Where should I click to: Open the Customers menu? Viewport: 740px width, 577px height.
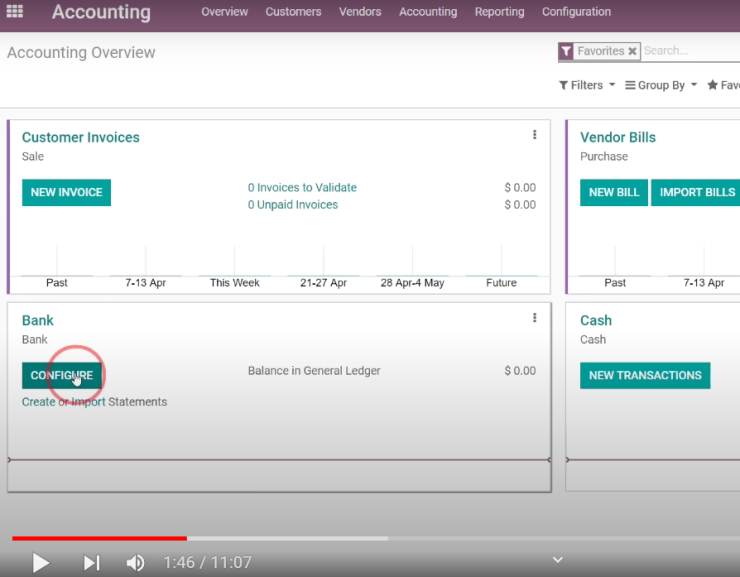coord(293,12)
